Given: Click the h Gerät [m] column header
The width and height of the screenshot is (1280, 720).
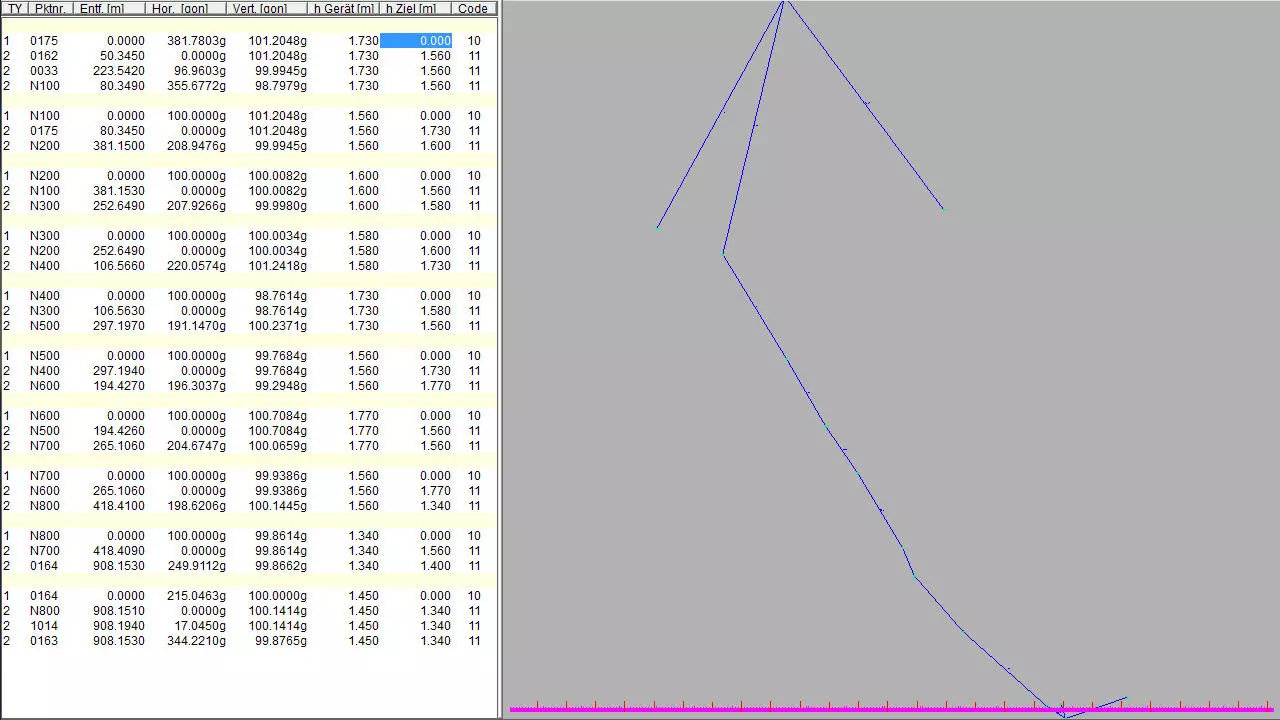Looking at the screenshot, I should 344,8.
